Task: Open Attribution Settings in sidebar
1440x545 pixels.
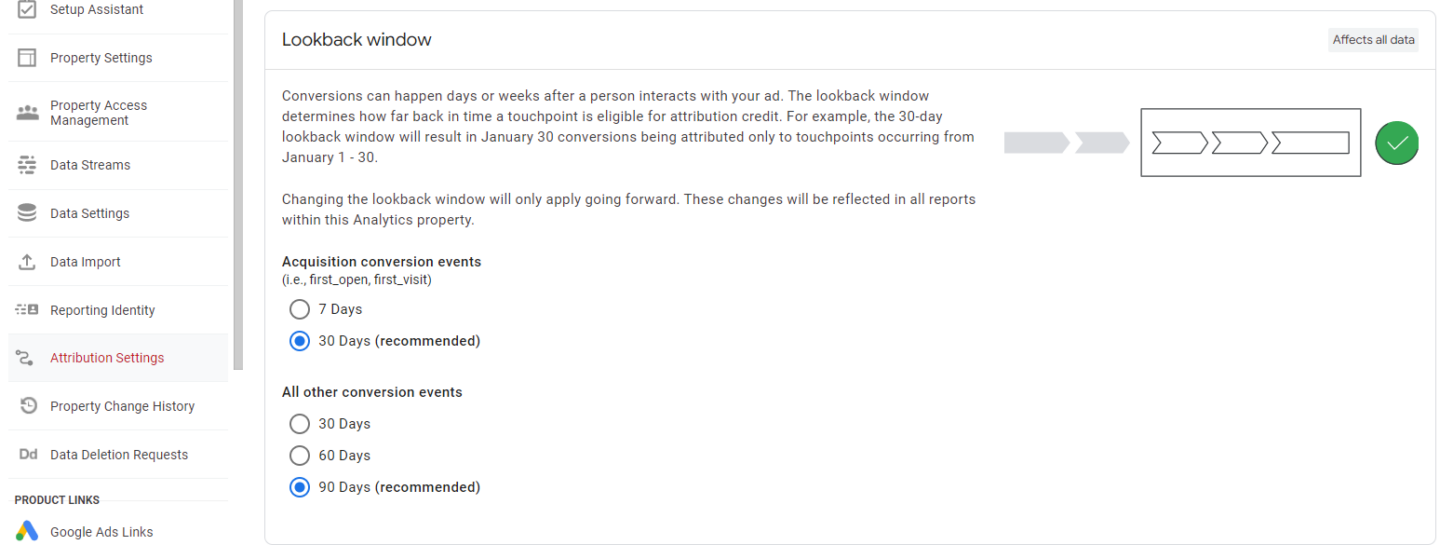Action: tap(107, 358)
